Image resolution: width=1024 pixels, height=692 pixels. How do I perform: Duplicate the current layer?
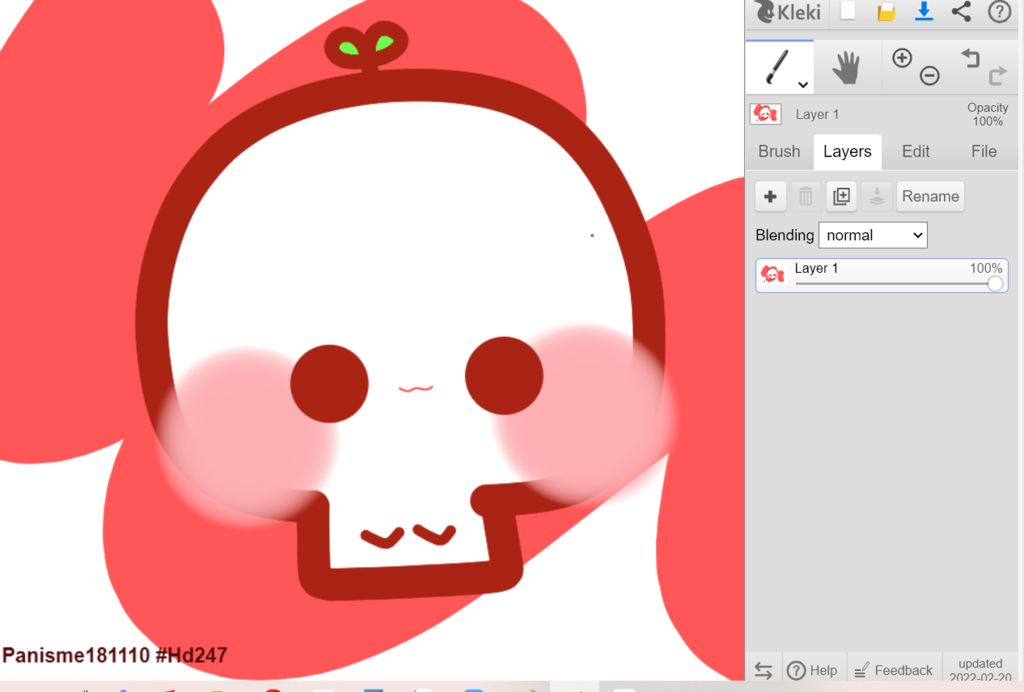(841, 197)
